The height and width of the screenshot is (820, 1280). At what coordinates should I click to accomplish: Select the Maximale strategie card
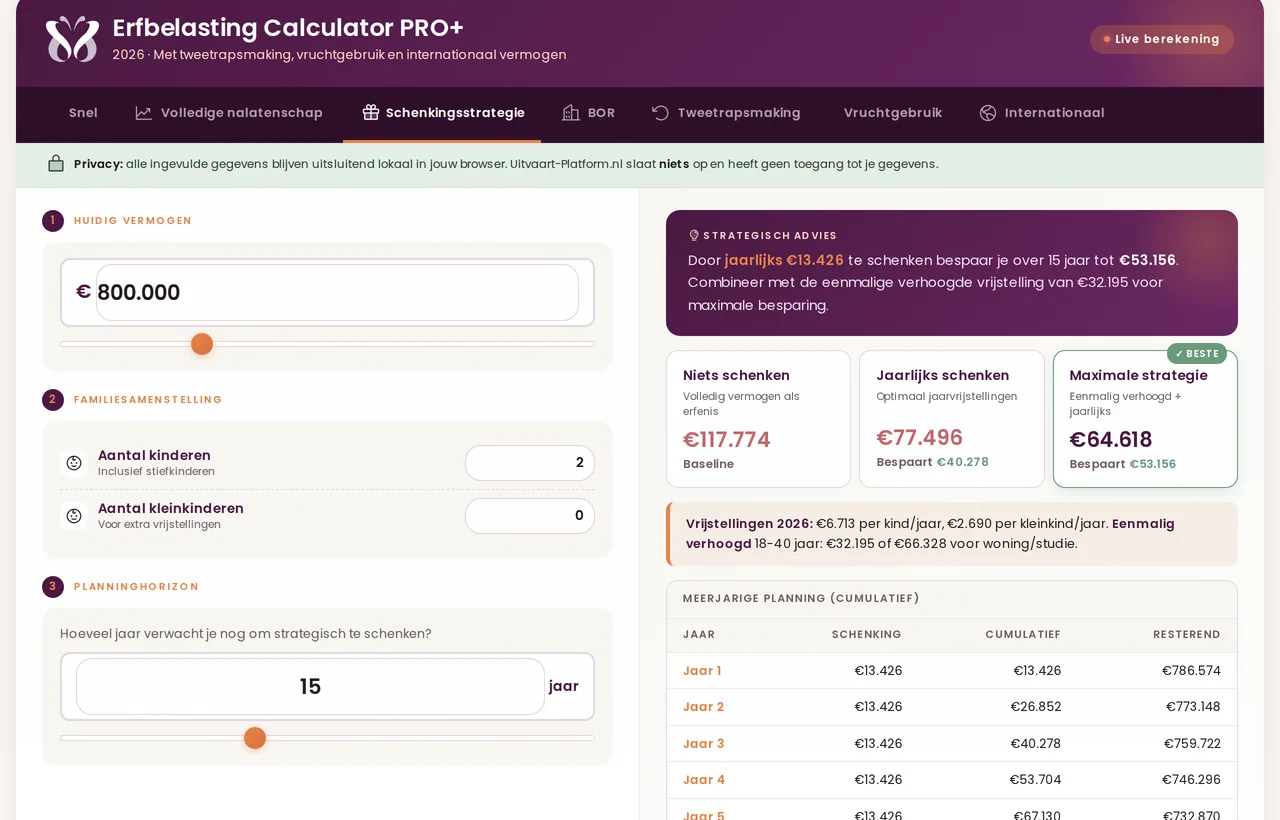[1145, 419]
